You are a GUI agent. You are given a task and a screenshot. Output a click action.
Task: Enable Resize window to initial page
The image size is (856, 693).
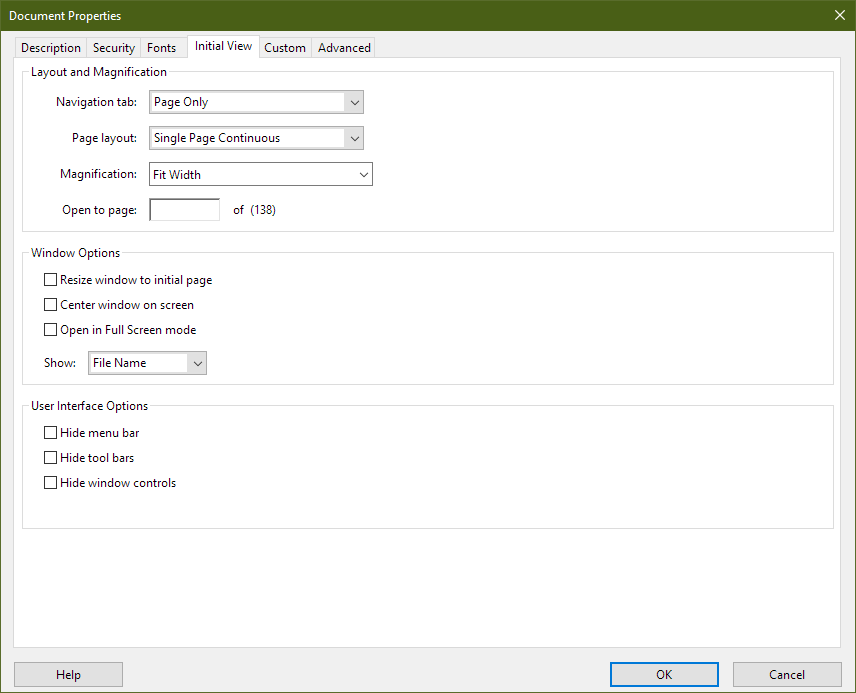coord(51,281)
